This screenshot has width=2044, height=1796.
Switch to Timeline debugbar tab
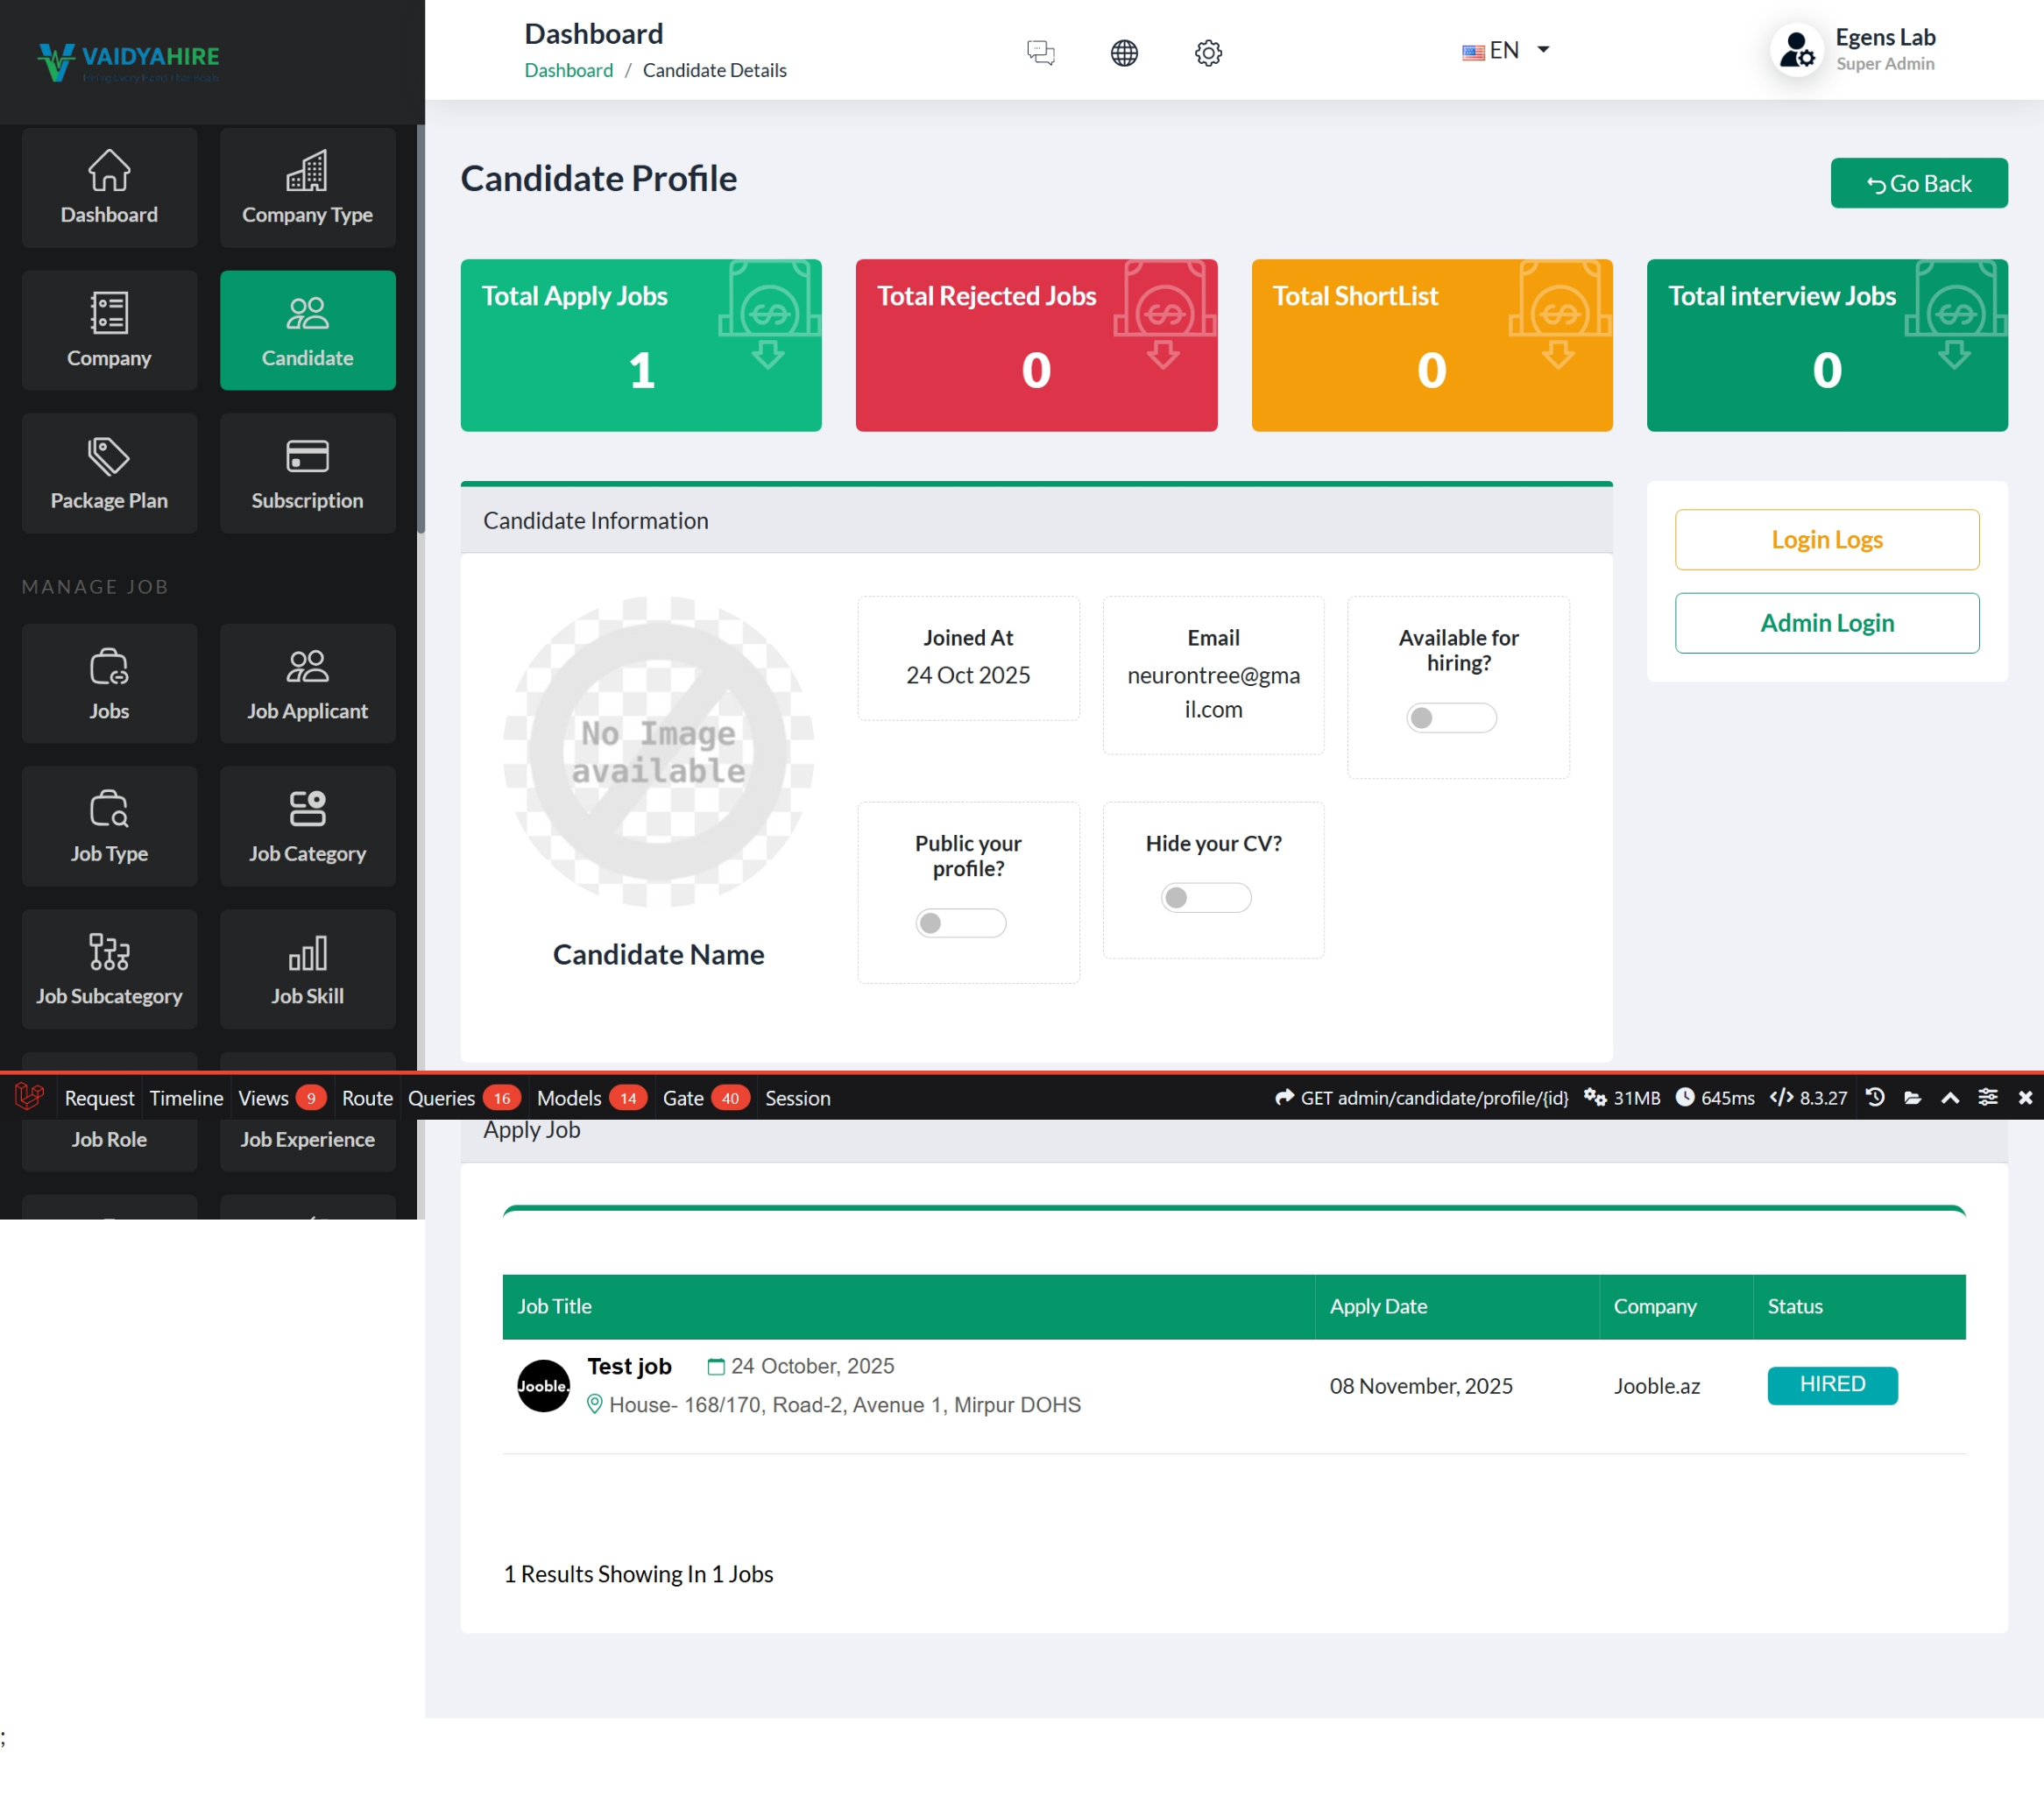[186, 1098]
